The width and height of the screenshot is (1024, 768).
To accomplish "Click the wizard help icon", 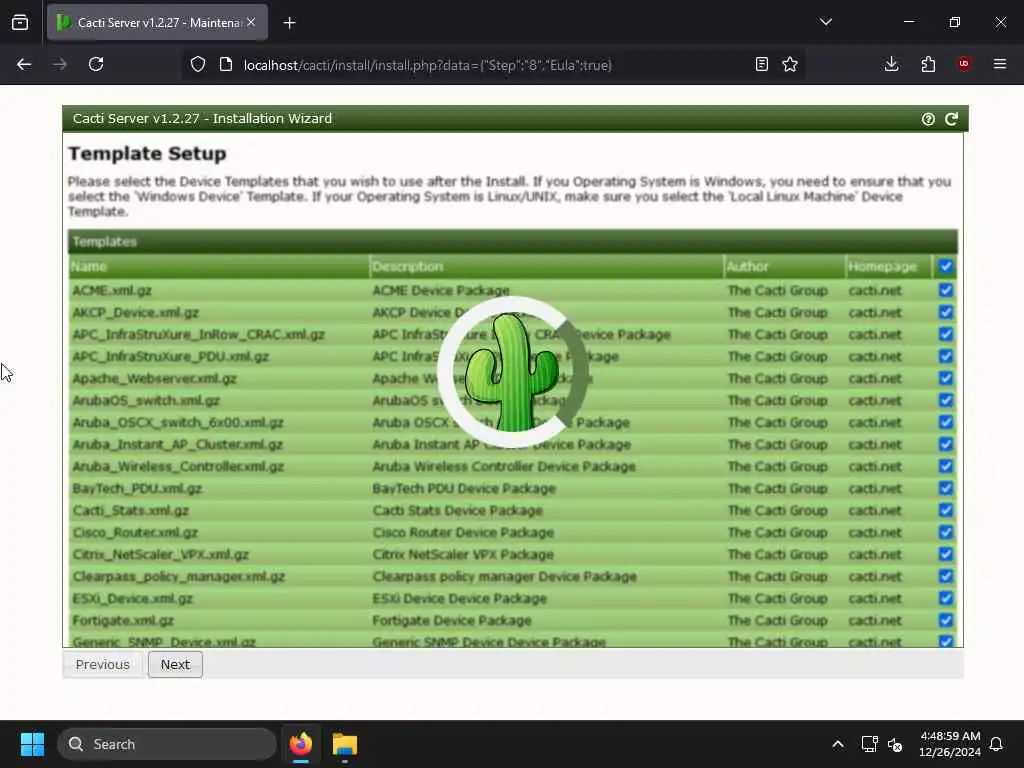I will (x=928, y=119).
